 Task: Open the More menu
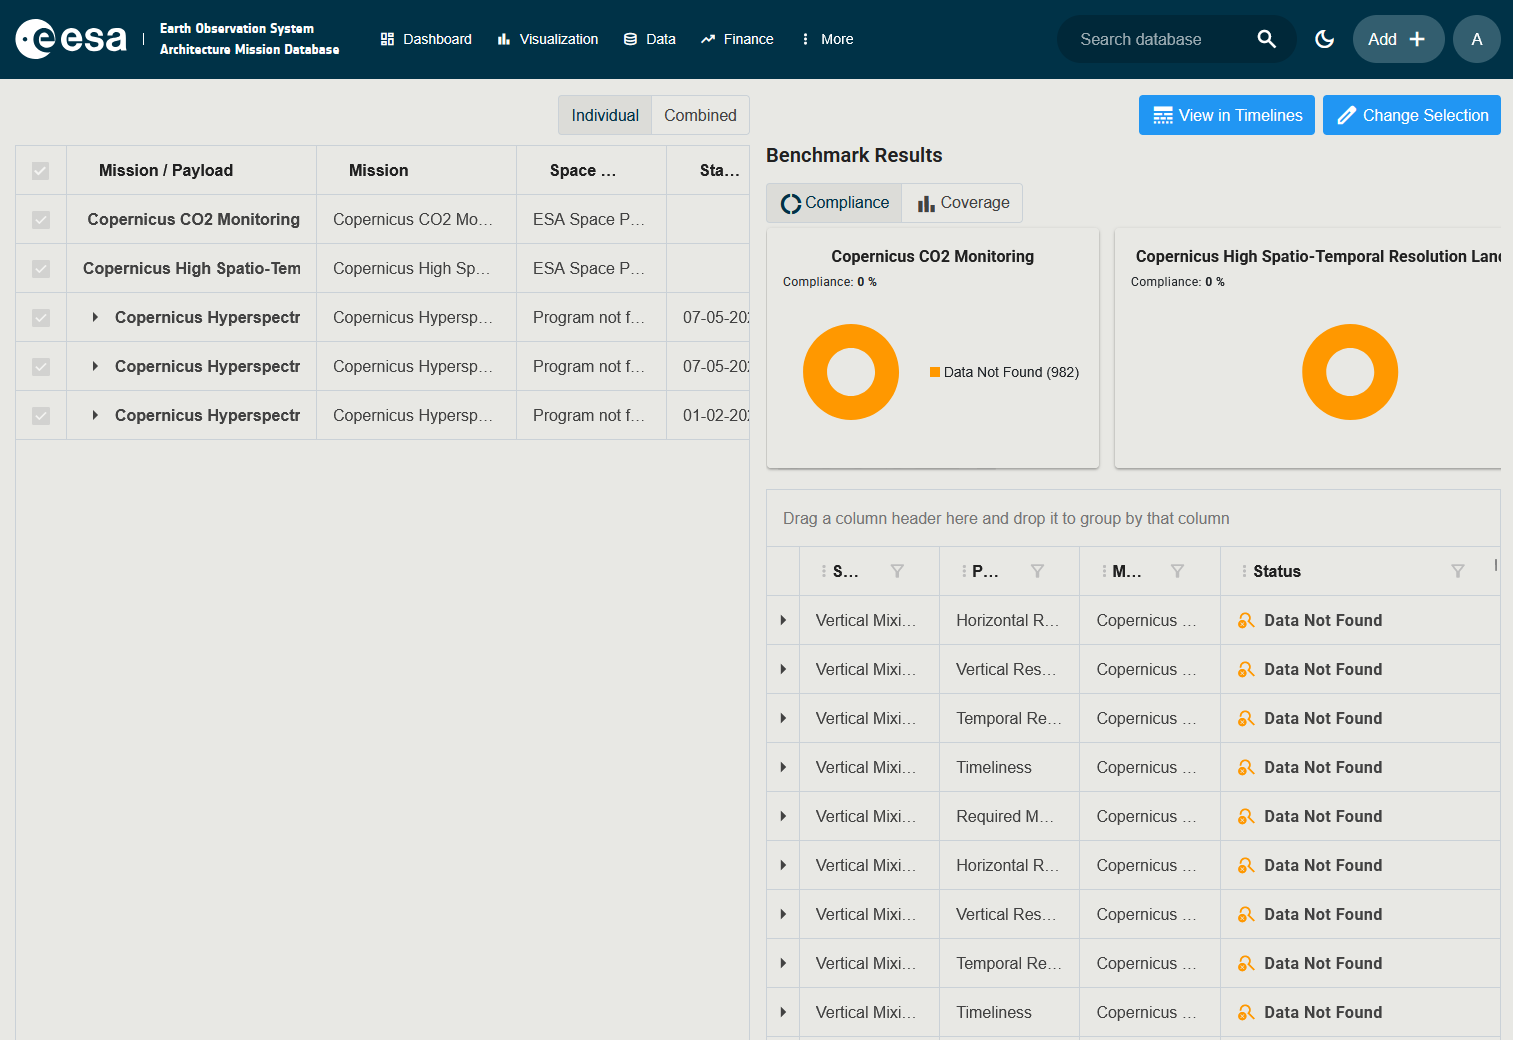[x=827, y=39]
